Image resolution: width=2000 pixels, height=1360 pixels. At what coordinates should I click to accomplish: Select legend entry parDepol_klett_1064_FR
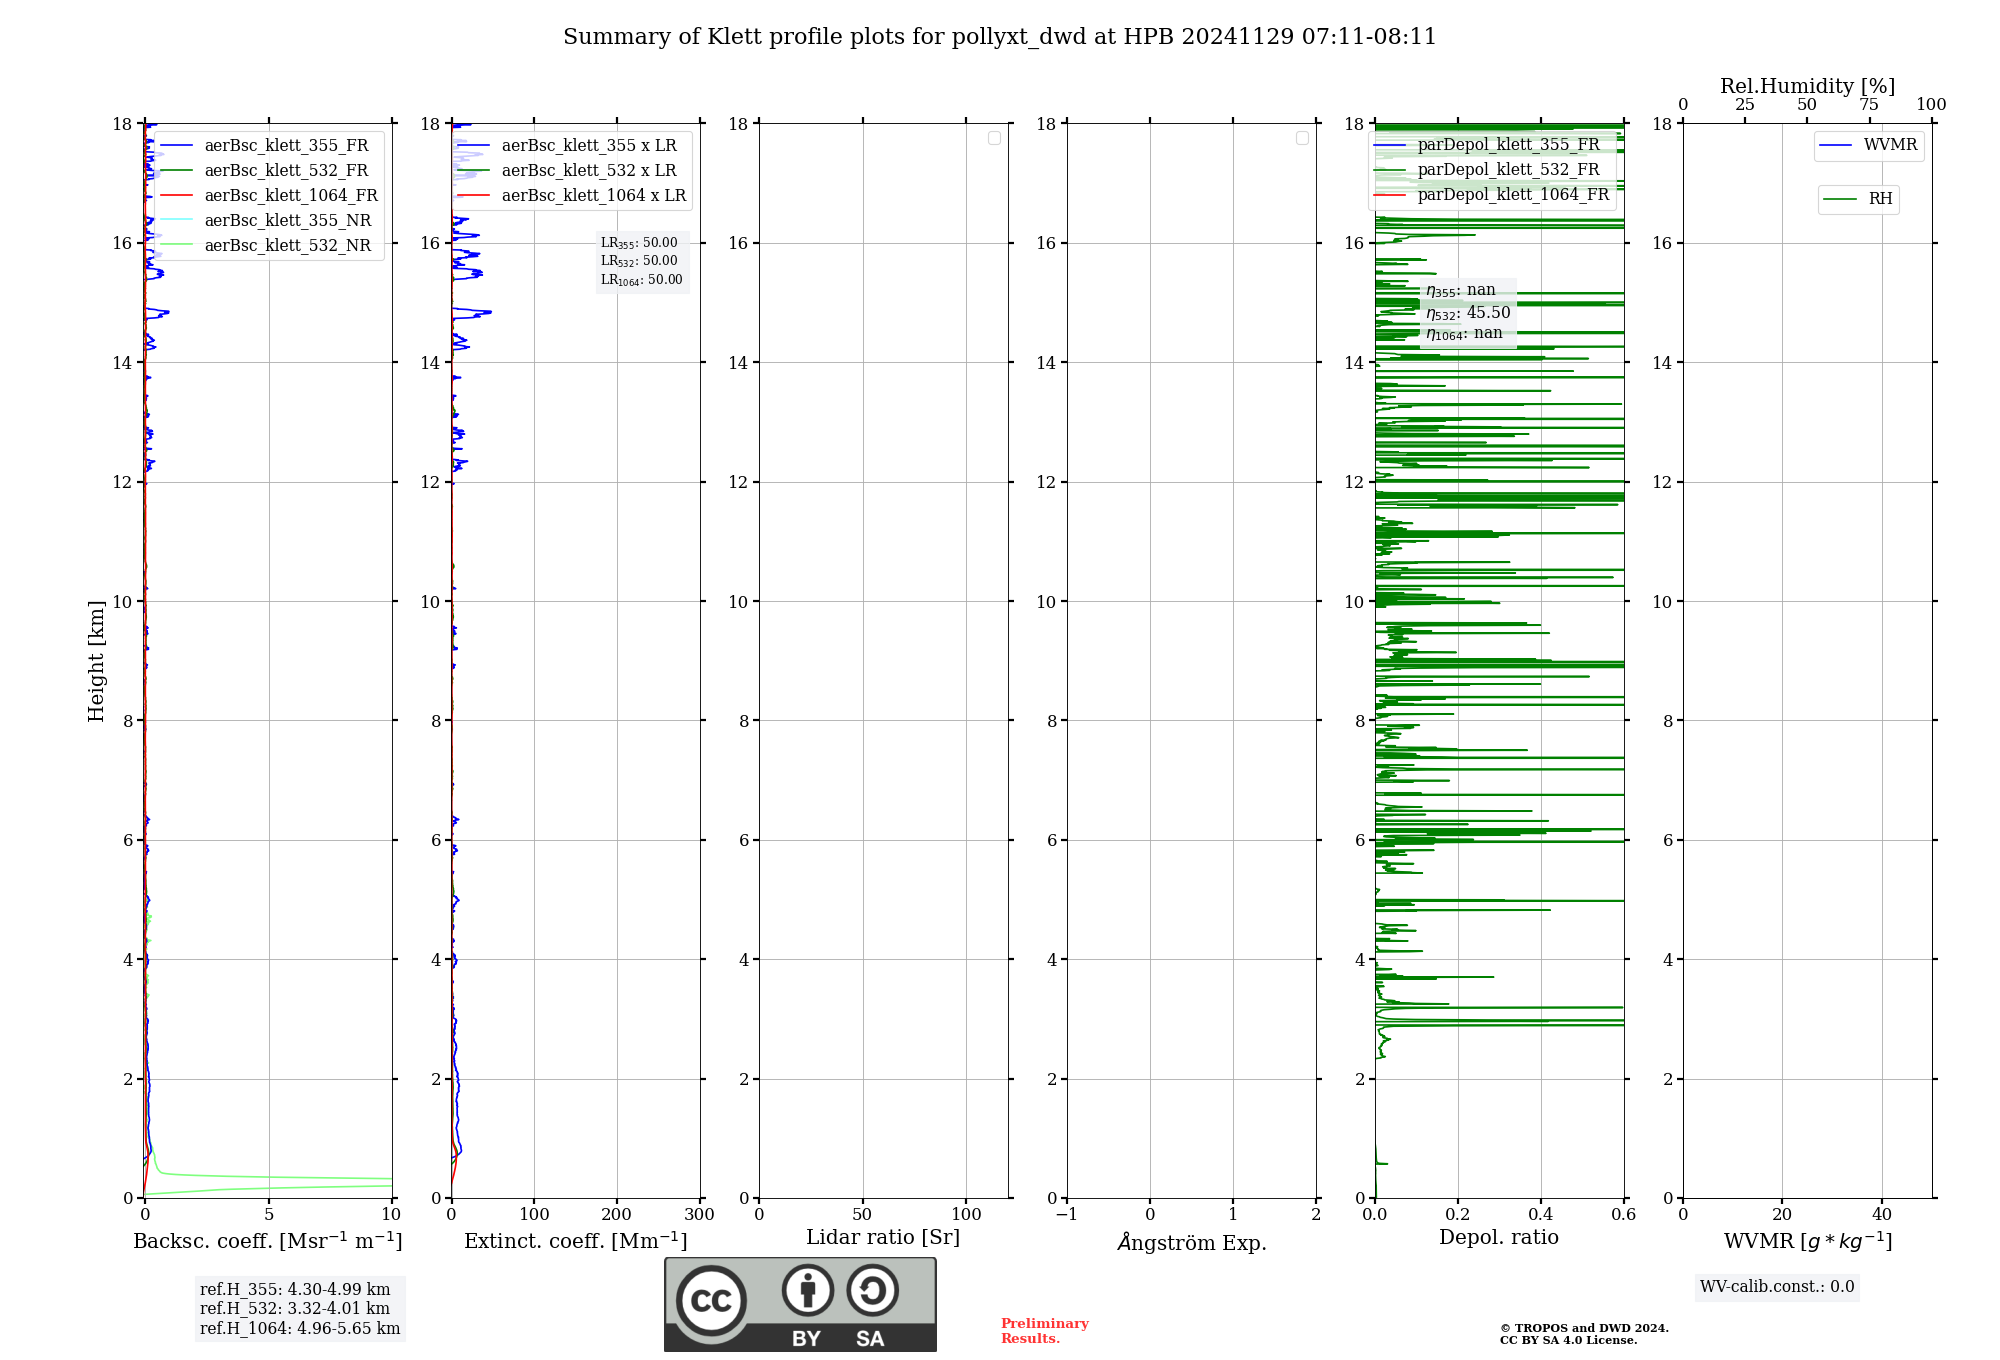[x=1492, y=194]
